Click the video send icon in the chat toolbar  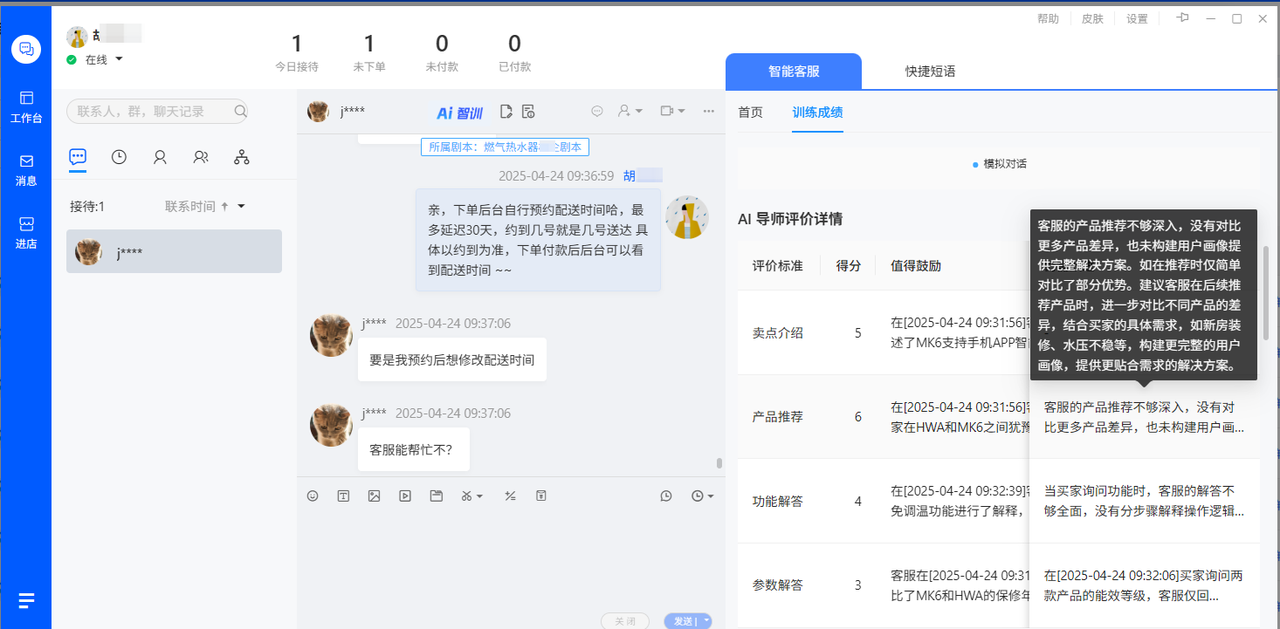coord(404,495)
